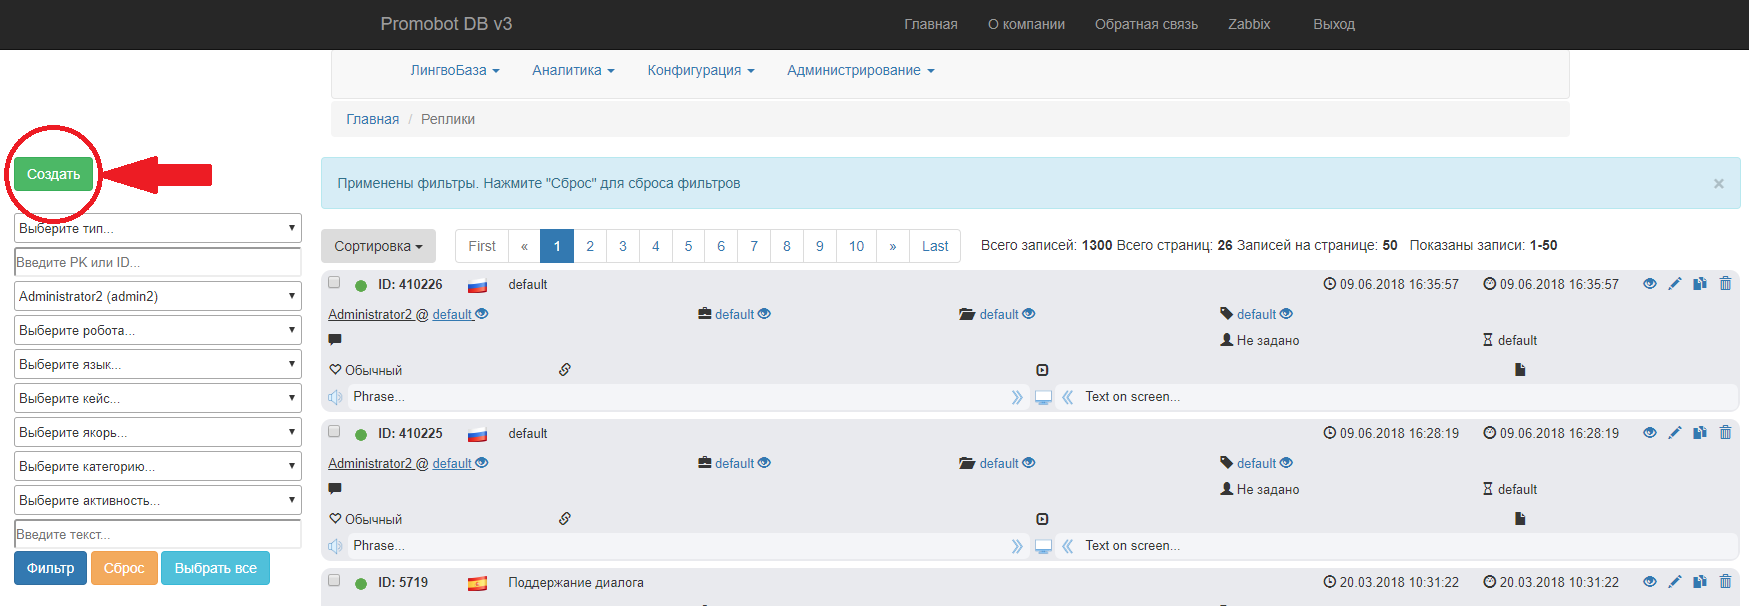Click the speaker icon beside Phrase in record 410225

point(336,546)
